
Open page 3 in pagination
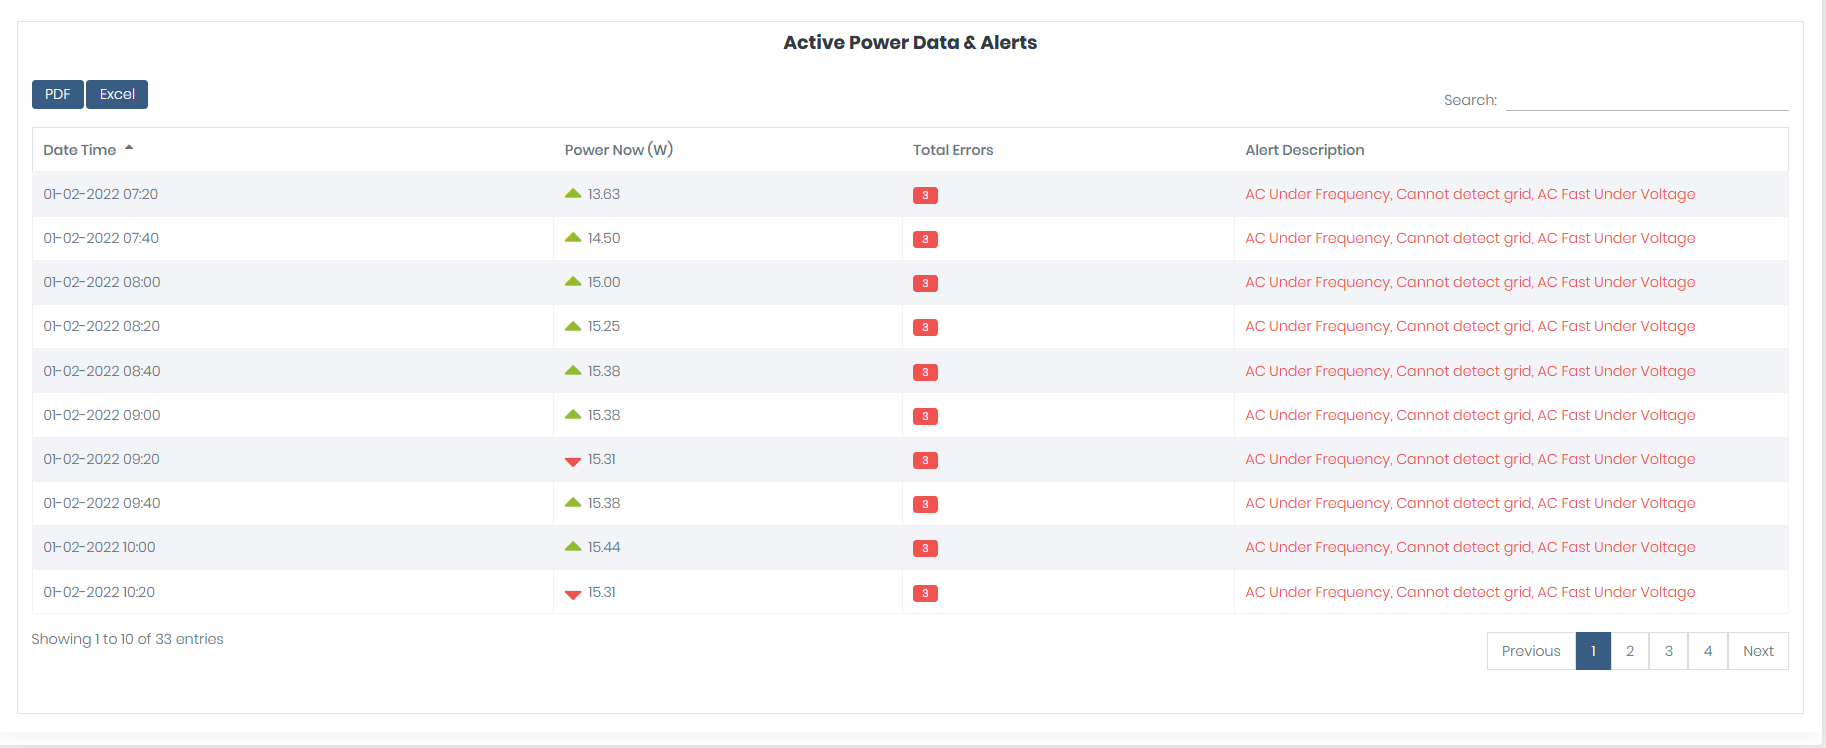tap(1668, 651)
